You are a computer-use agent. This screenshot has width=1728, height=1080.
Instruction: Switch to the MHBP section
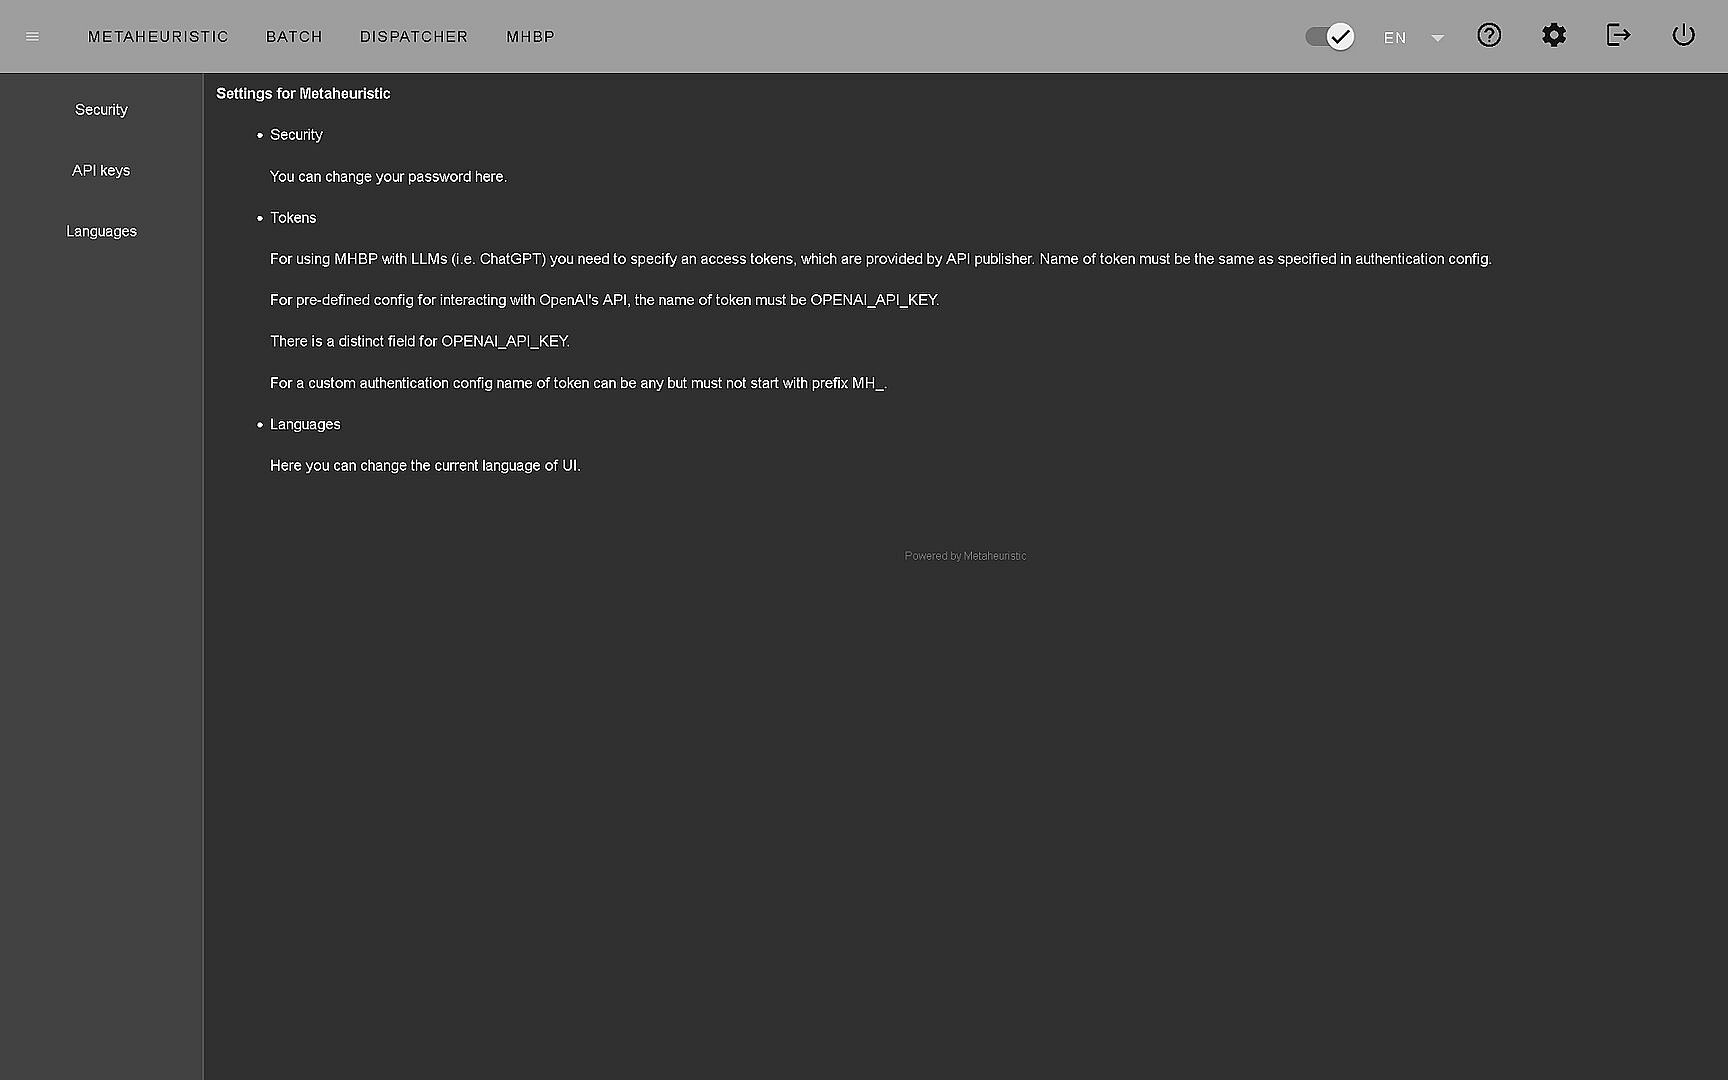coord(530,37)
